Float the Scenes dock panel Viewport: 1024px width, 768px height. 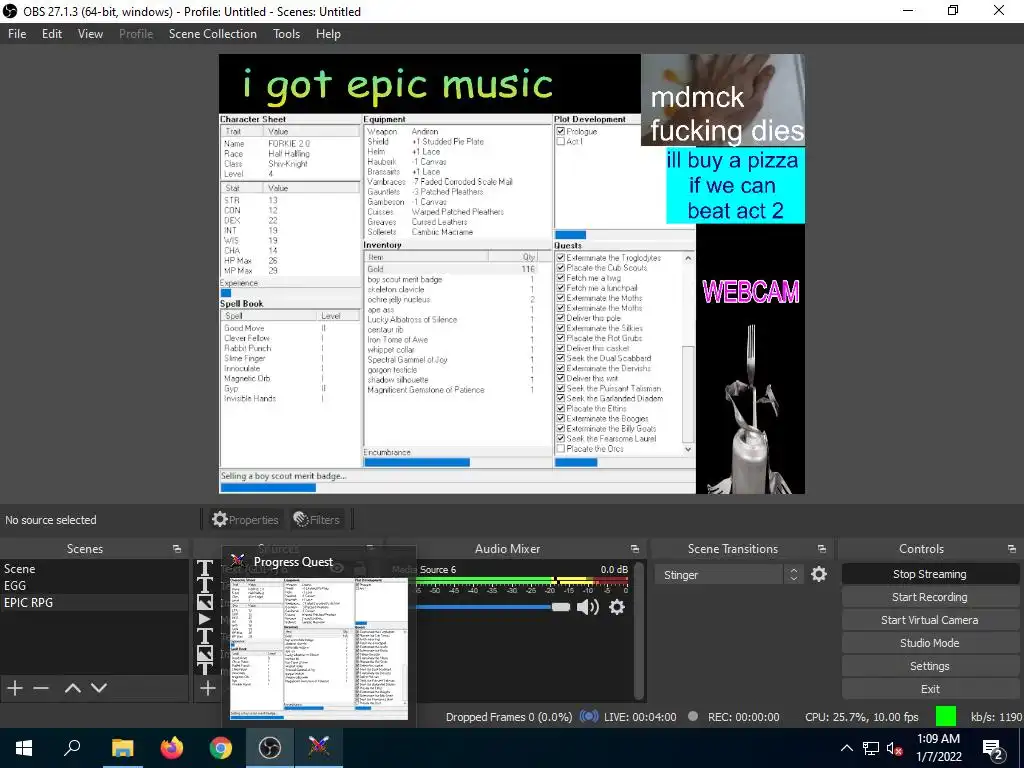pos(177,549)
